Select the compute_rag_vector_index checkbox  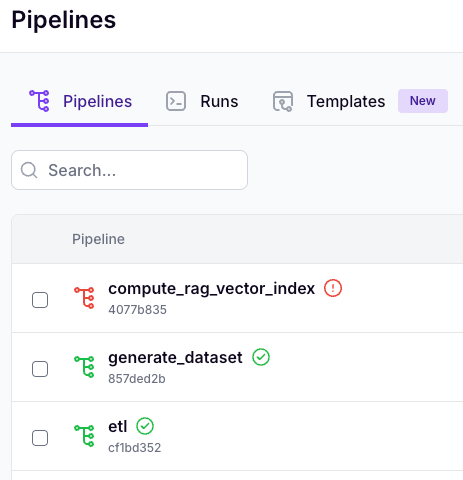[x=40, y=300]
